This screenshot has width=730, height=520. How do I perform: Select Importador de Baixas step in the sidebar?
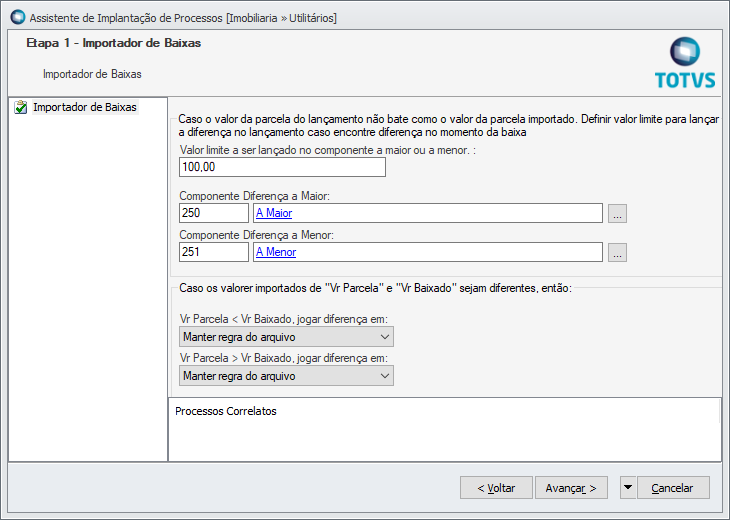(85, 107)
